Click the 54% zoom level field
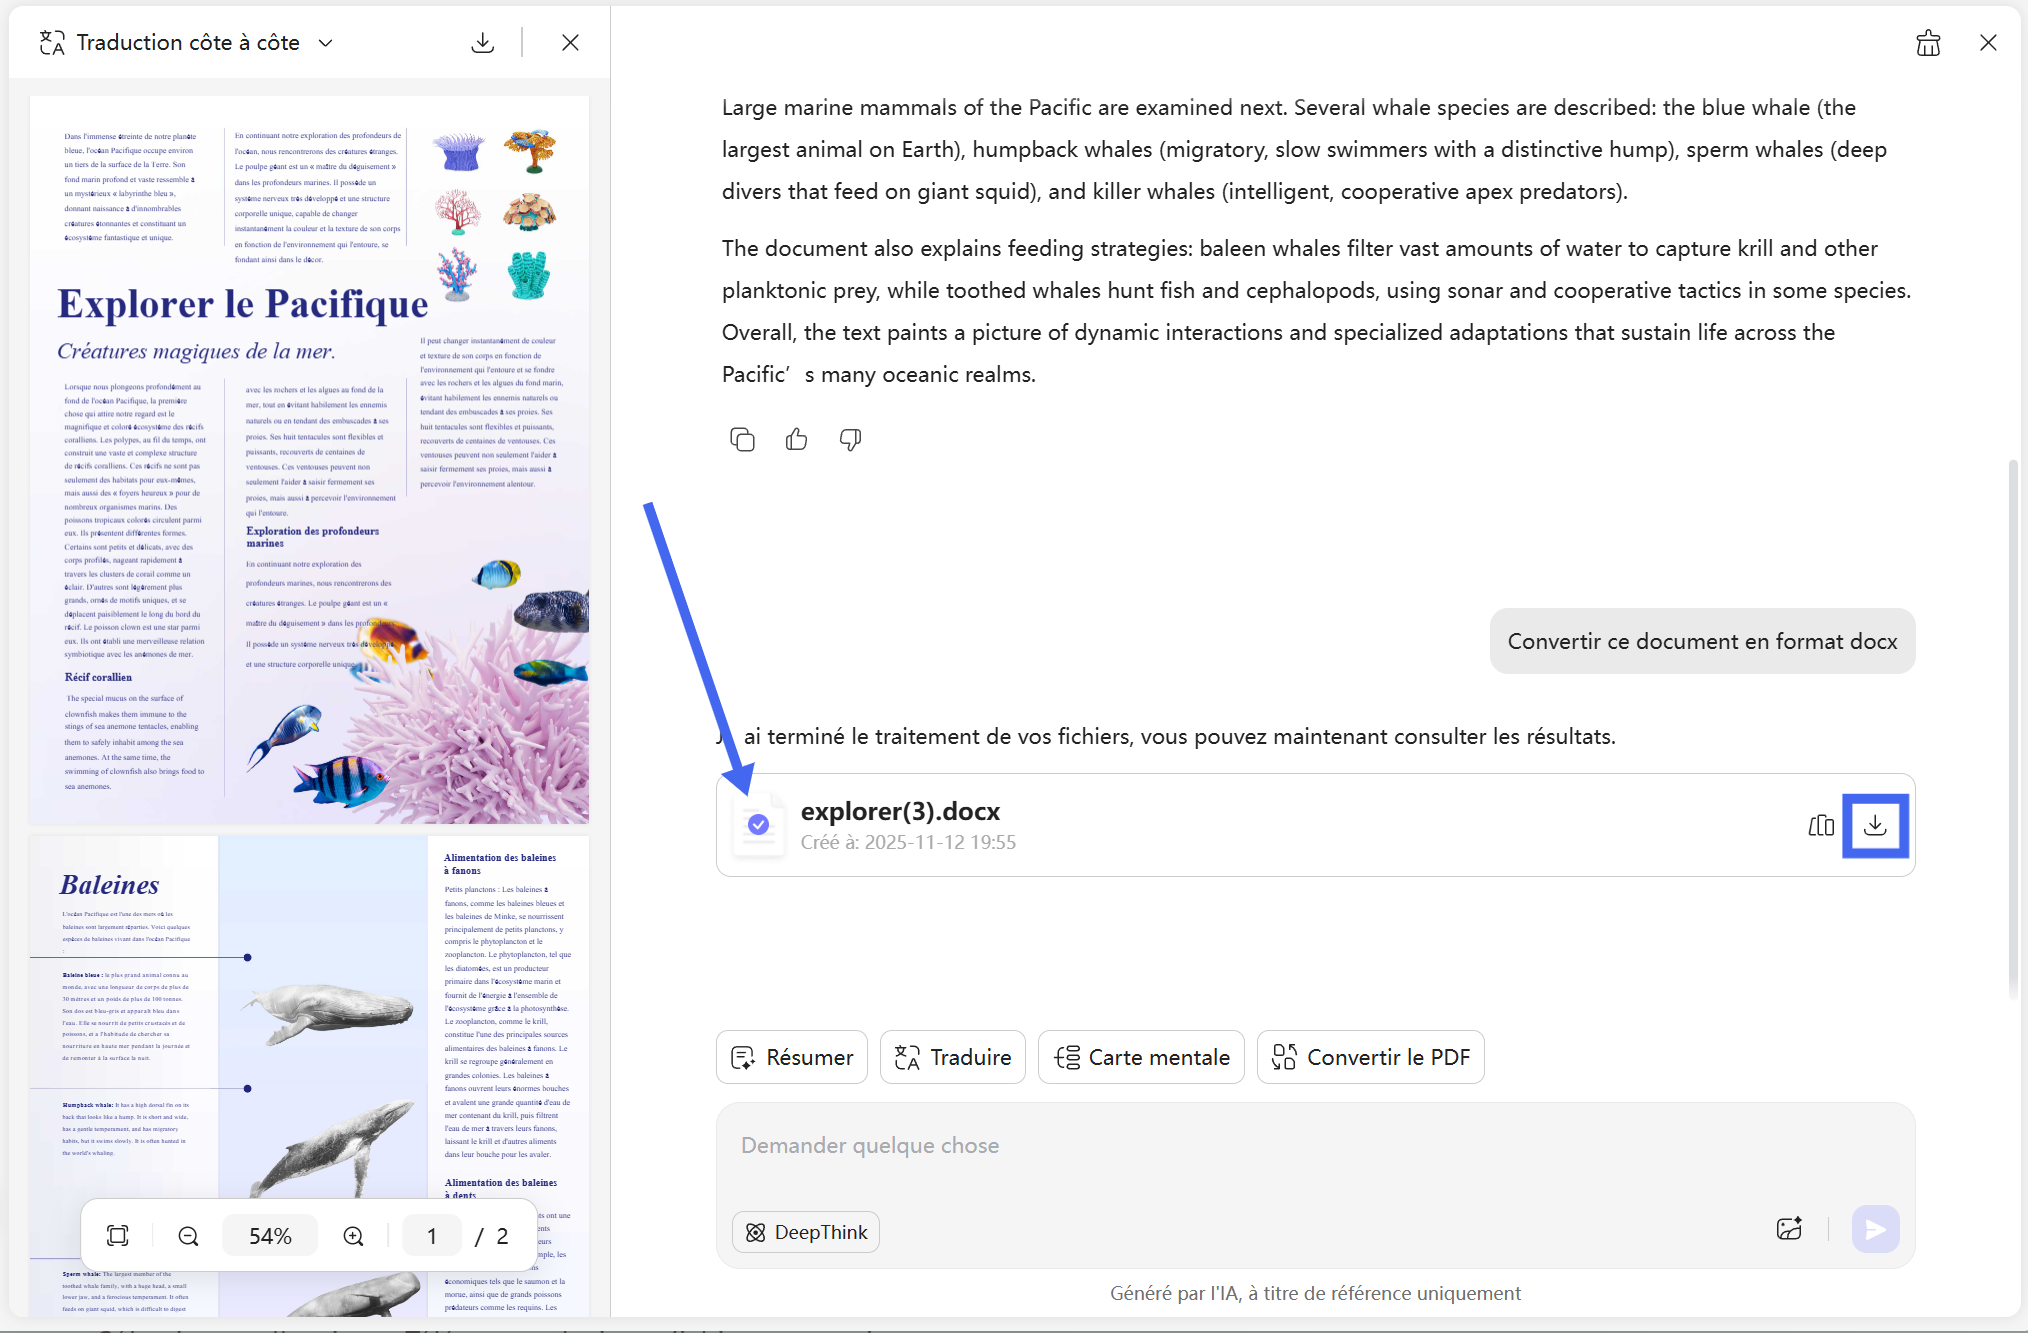2028x1333 pixels. pos(270,1236)
